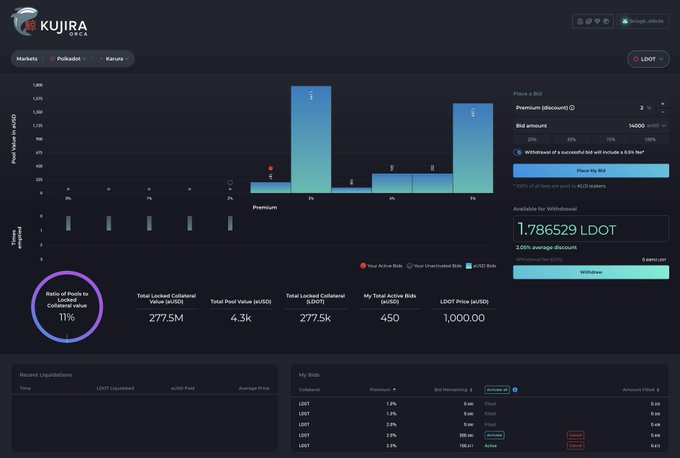
Task: Click the Place My Bid button
Action: pos(591,170)
